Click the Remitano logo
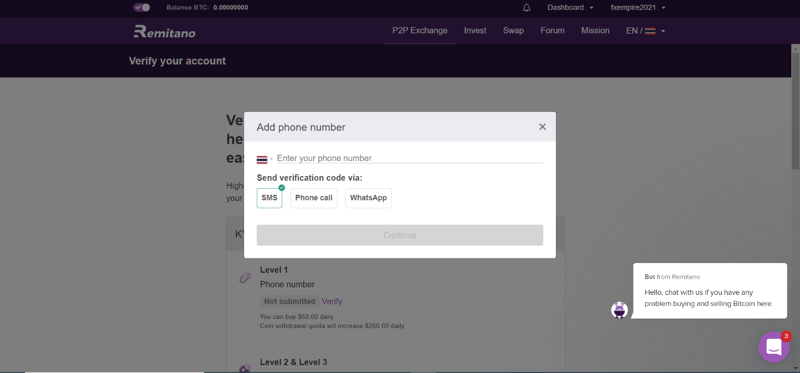The width and height of the screenshot is (800, 373). [x=164, y=32]
